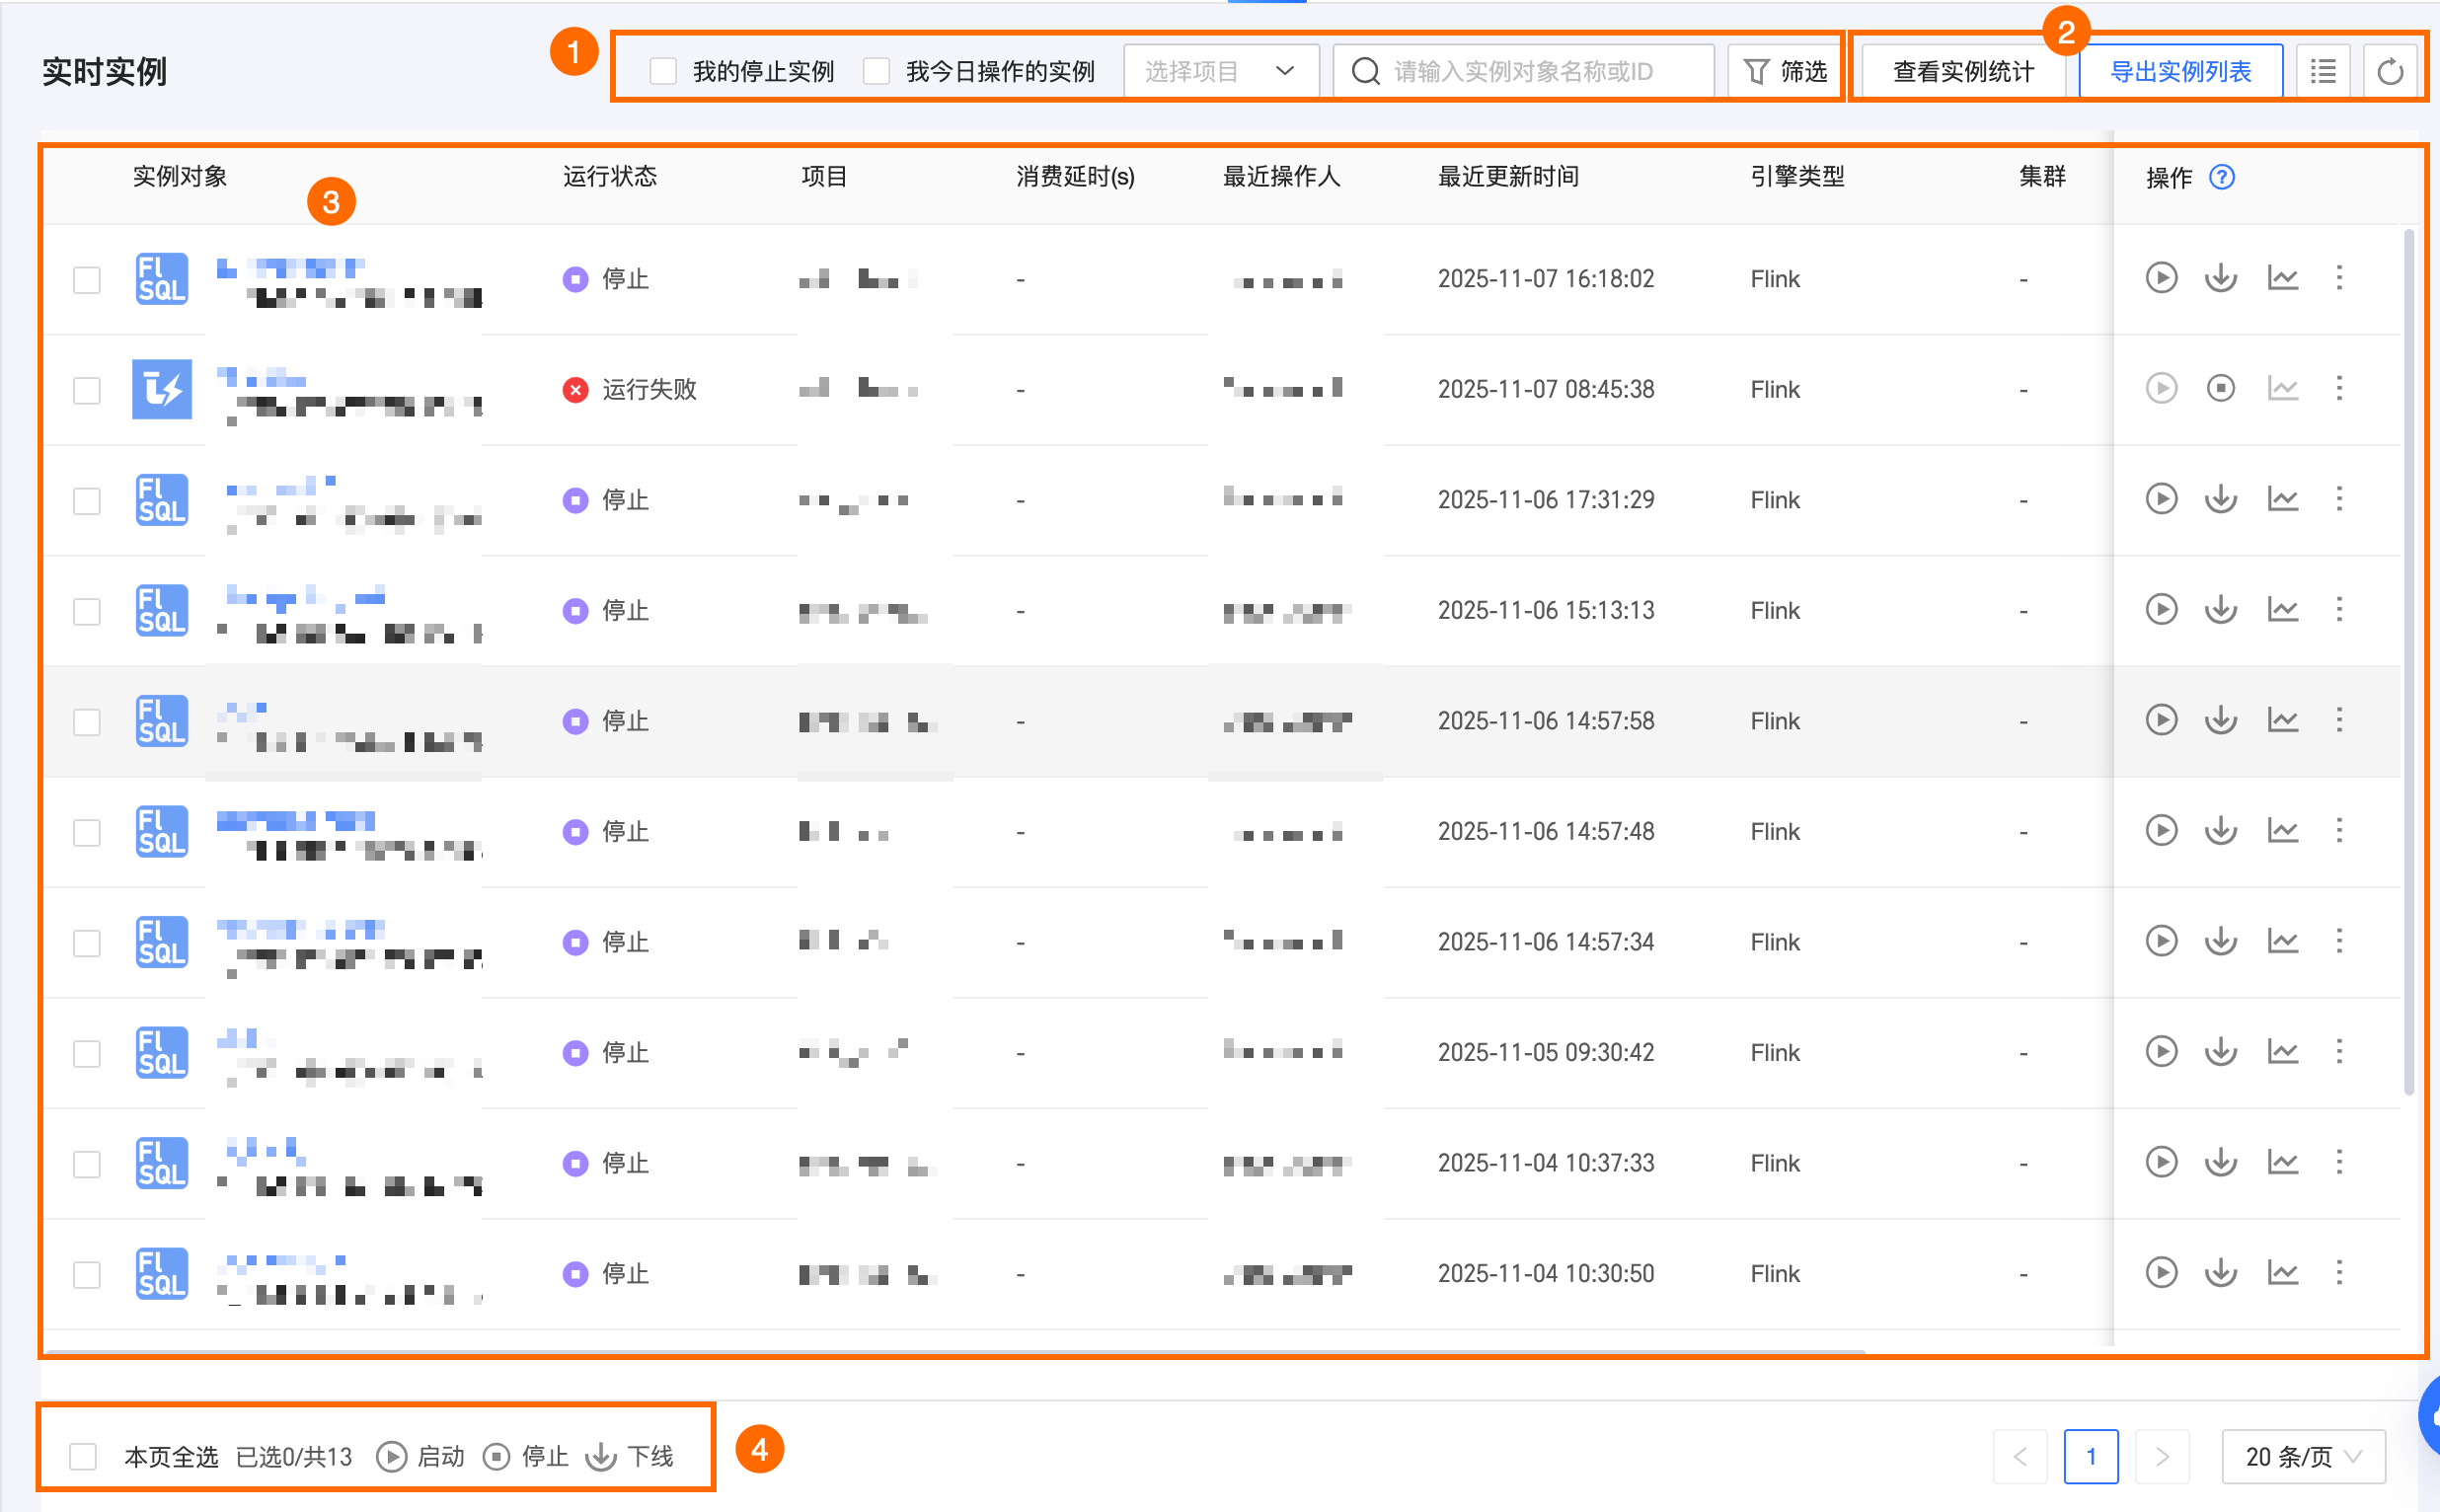Start the 2025-11-07 16:18:02 instance
This screenshot has height=1512, width=2440.
pos(2160,277)
